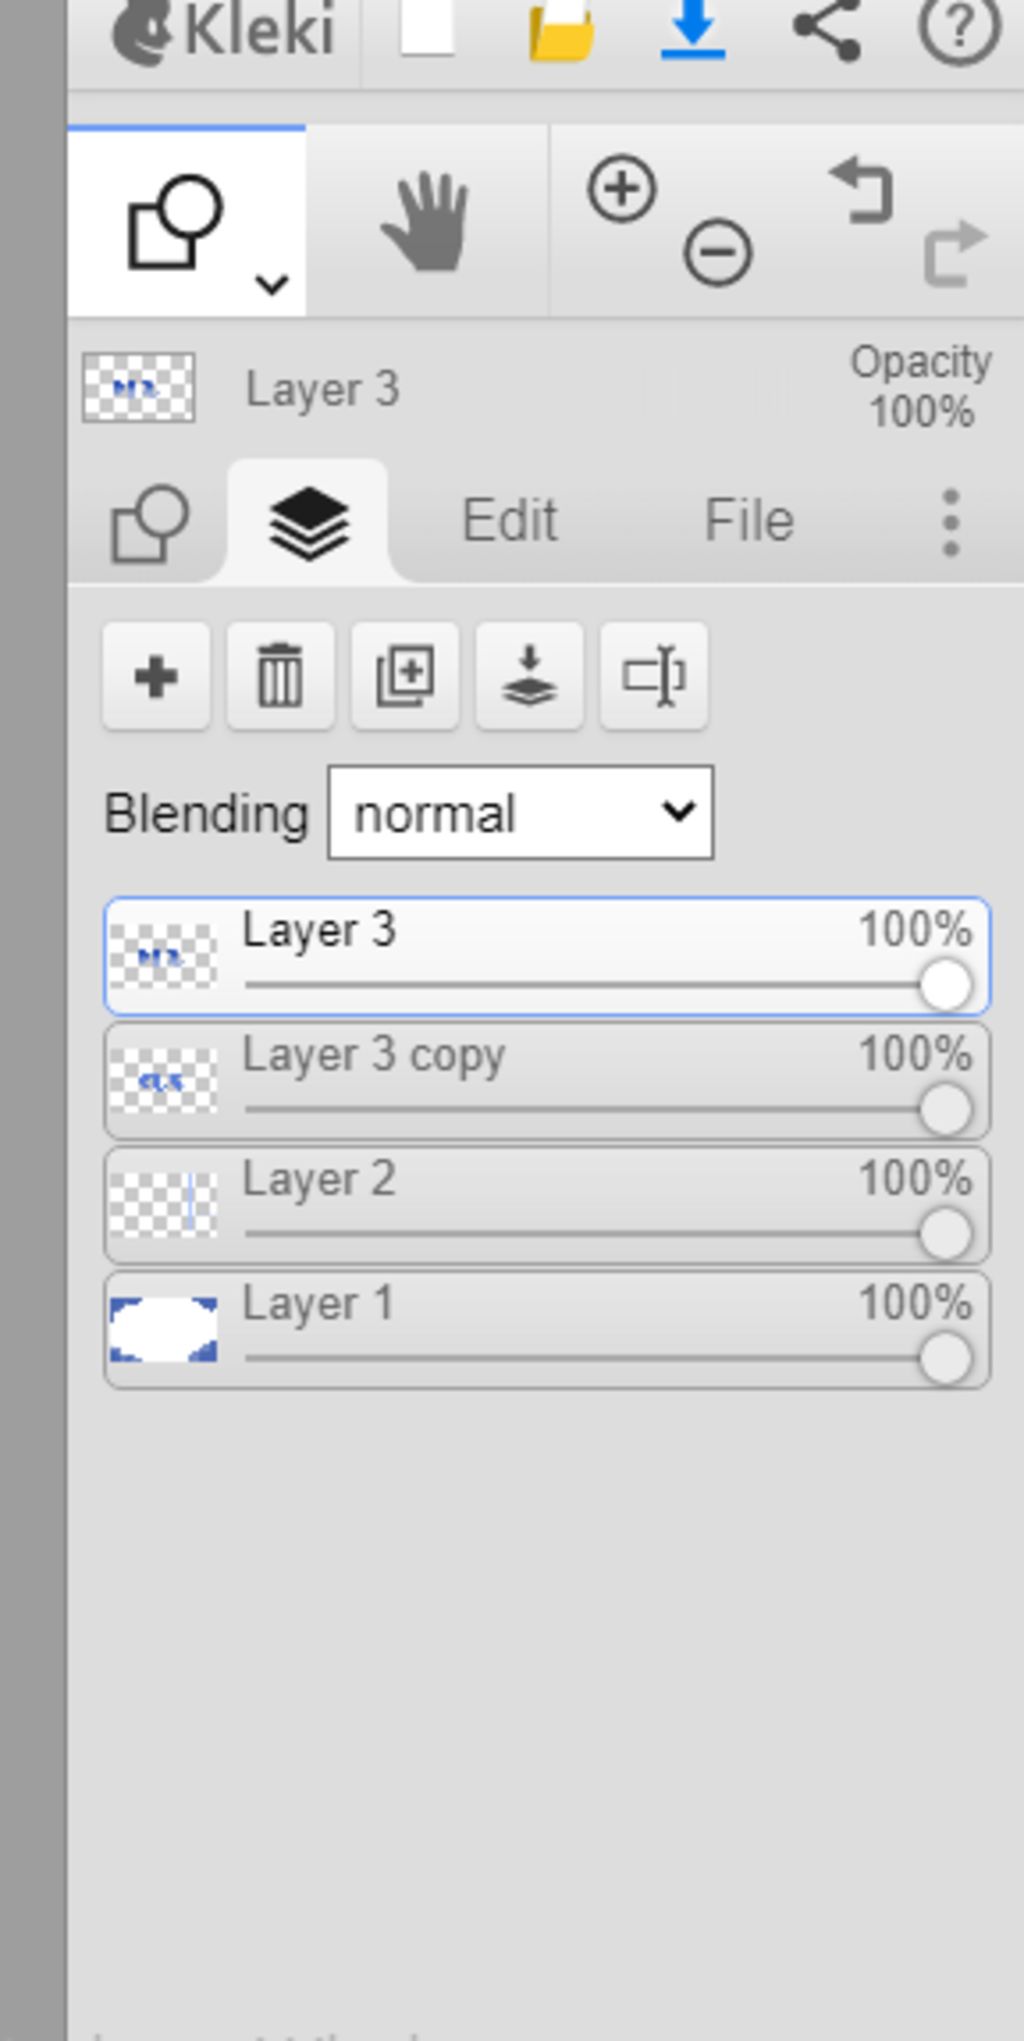
Task: Click the zoom in icon
Action: click(621, 189)
